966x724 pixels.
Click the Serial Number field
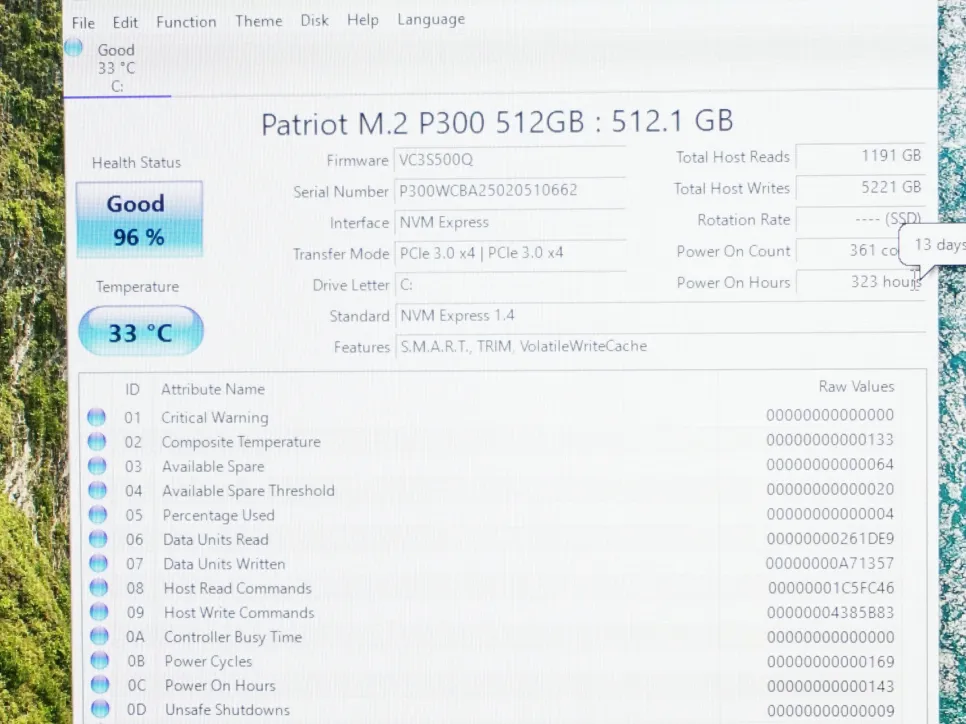(x=510, y=191)
